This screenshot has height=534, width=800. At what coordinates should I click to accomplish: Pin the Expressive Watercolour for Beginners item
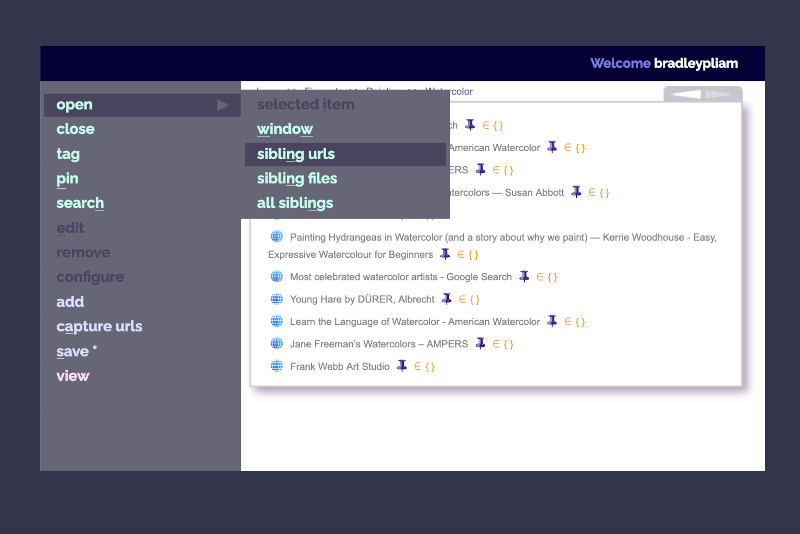click(445, 254)
